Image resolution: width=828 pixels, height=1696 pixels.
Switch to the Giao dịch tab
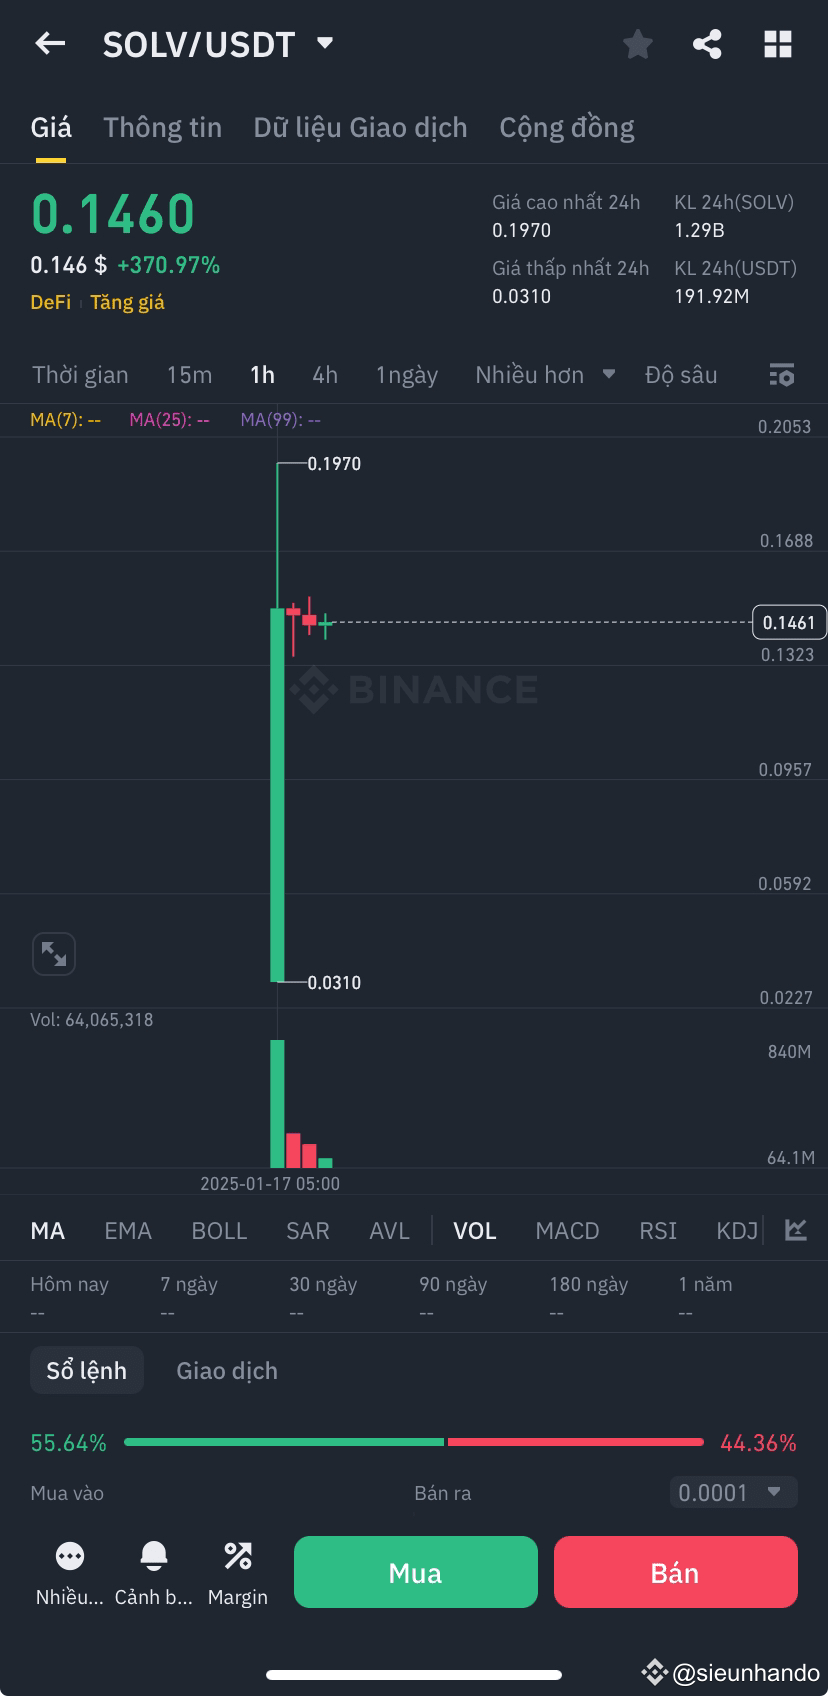(x=226, y=1370)
